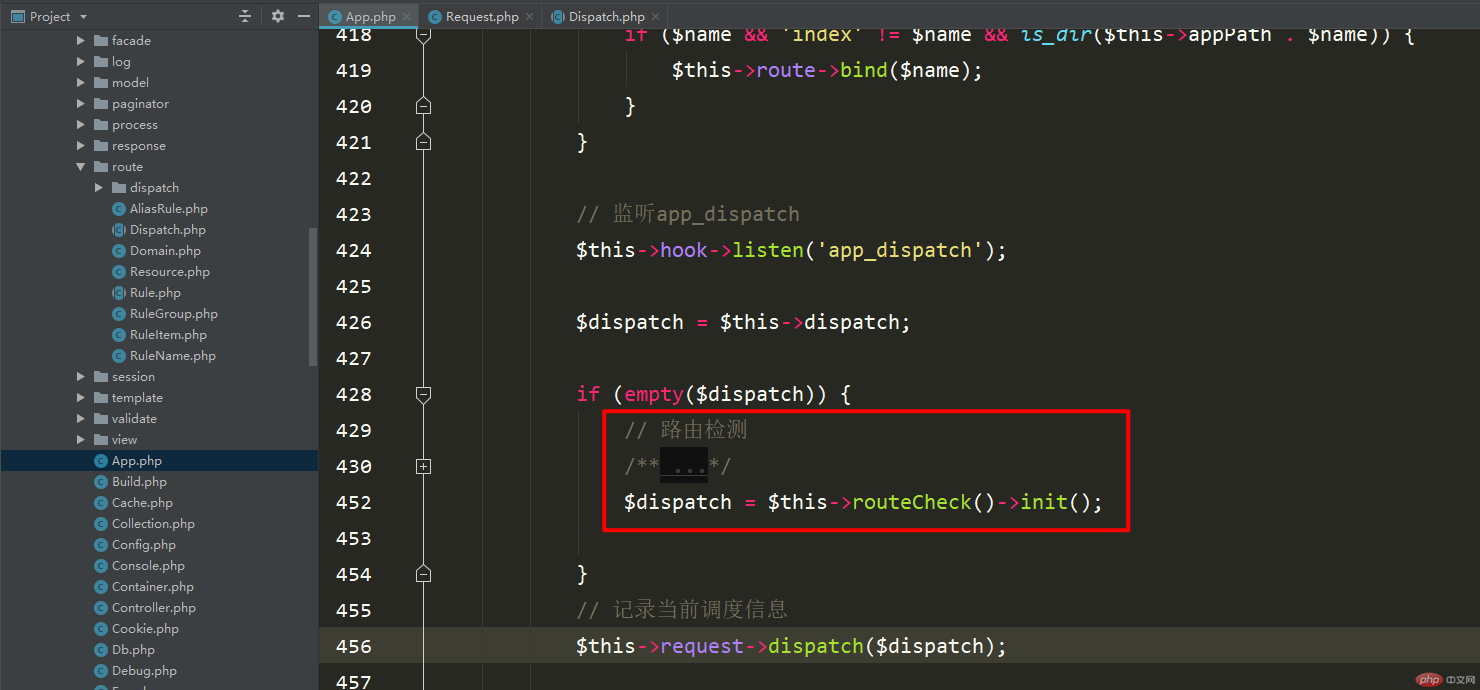Select RuleGroup.php file icon

[x=119, y=314]
